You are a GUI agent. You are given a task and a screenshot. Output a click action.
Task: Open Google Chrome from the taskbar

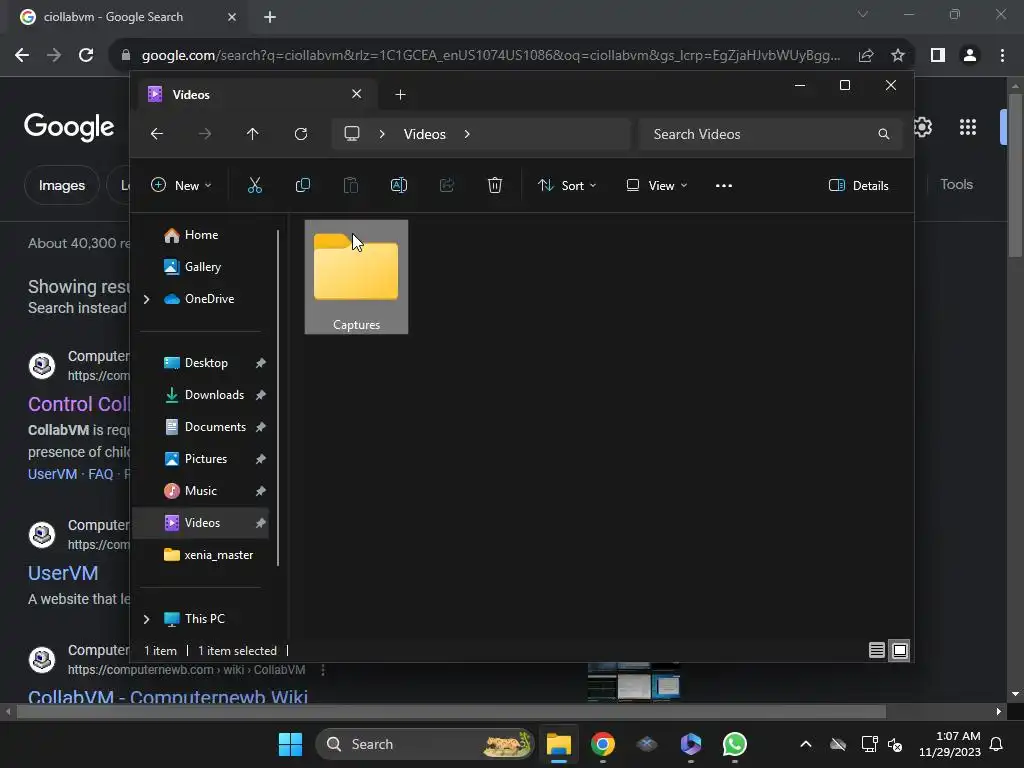603,744
